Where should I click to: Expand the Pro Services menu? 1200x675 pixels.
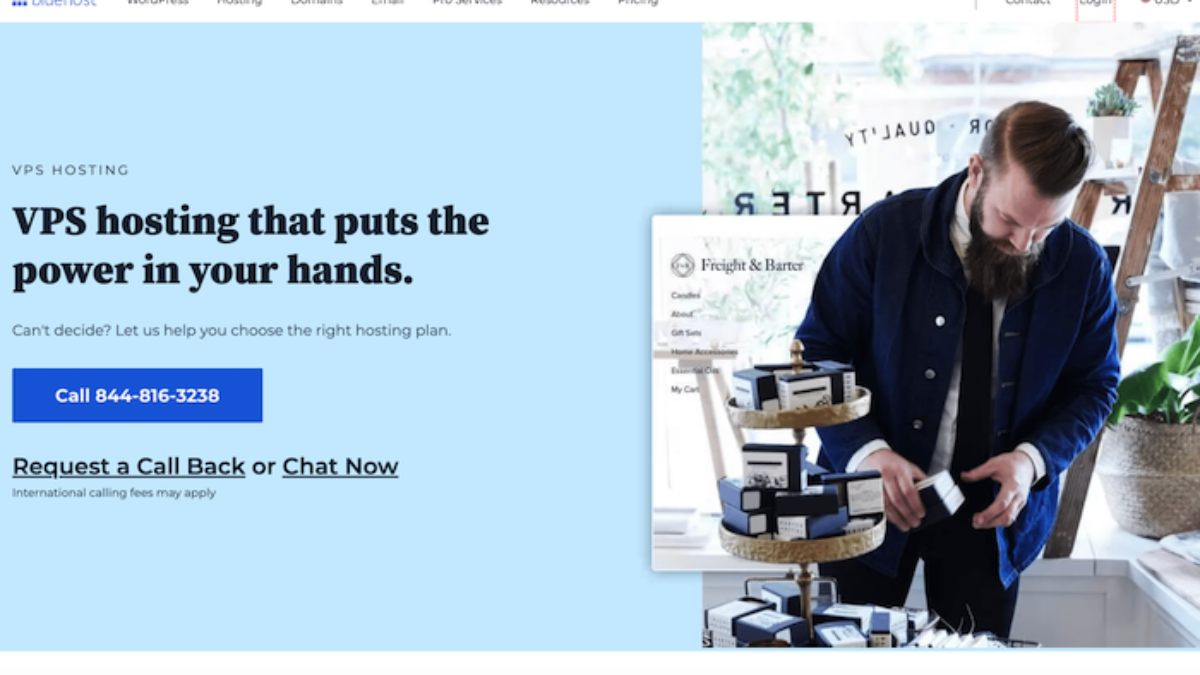pos(467,3)
